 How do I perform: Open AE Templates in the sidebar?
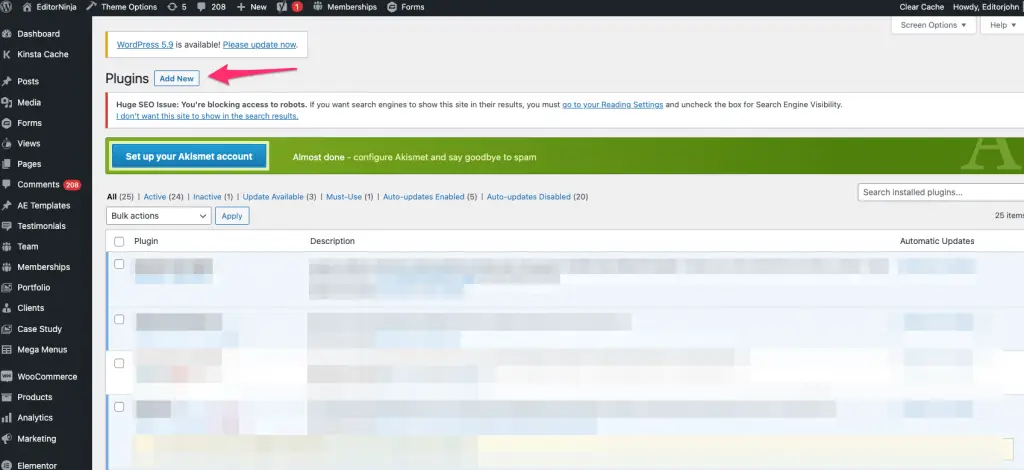tap(46, 205)
